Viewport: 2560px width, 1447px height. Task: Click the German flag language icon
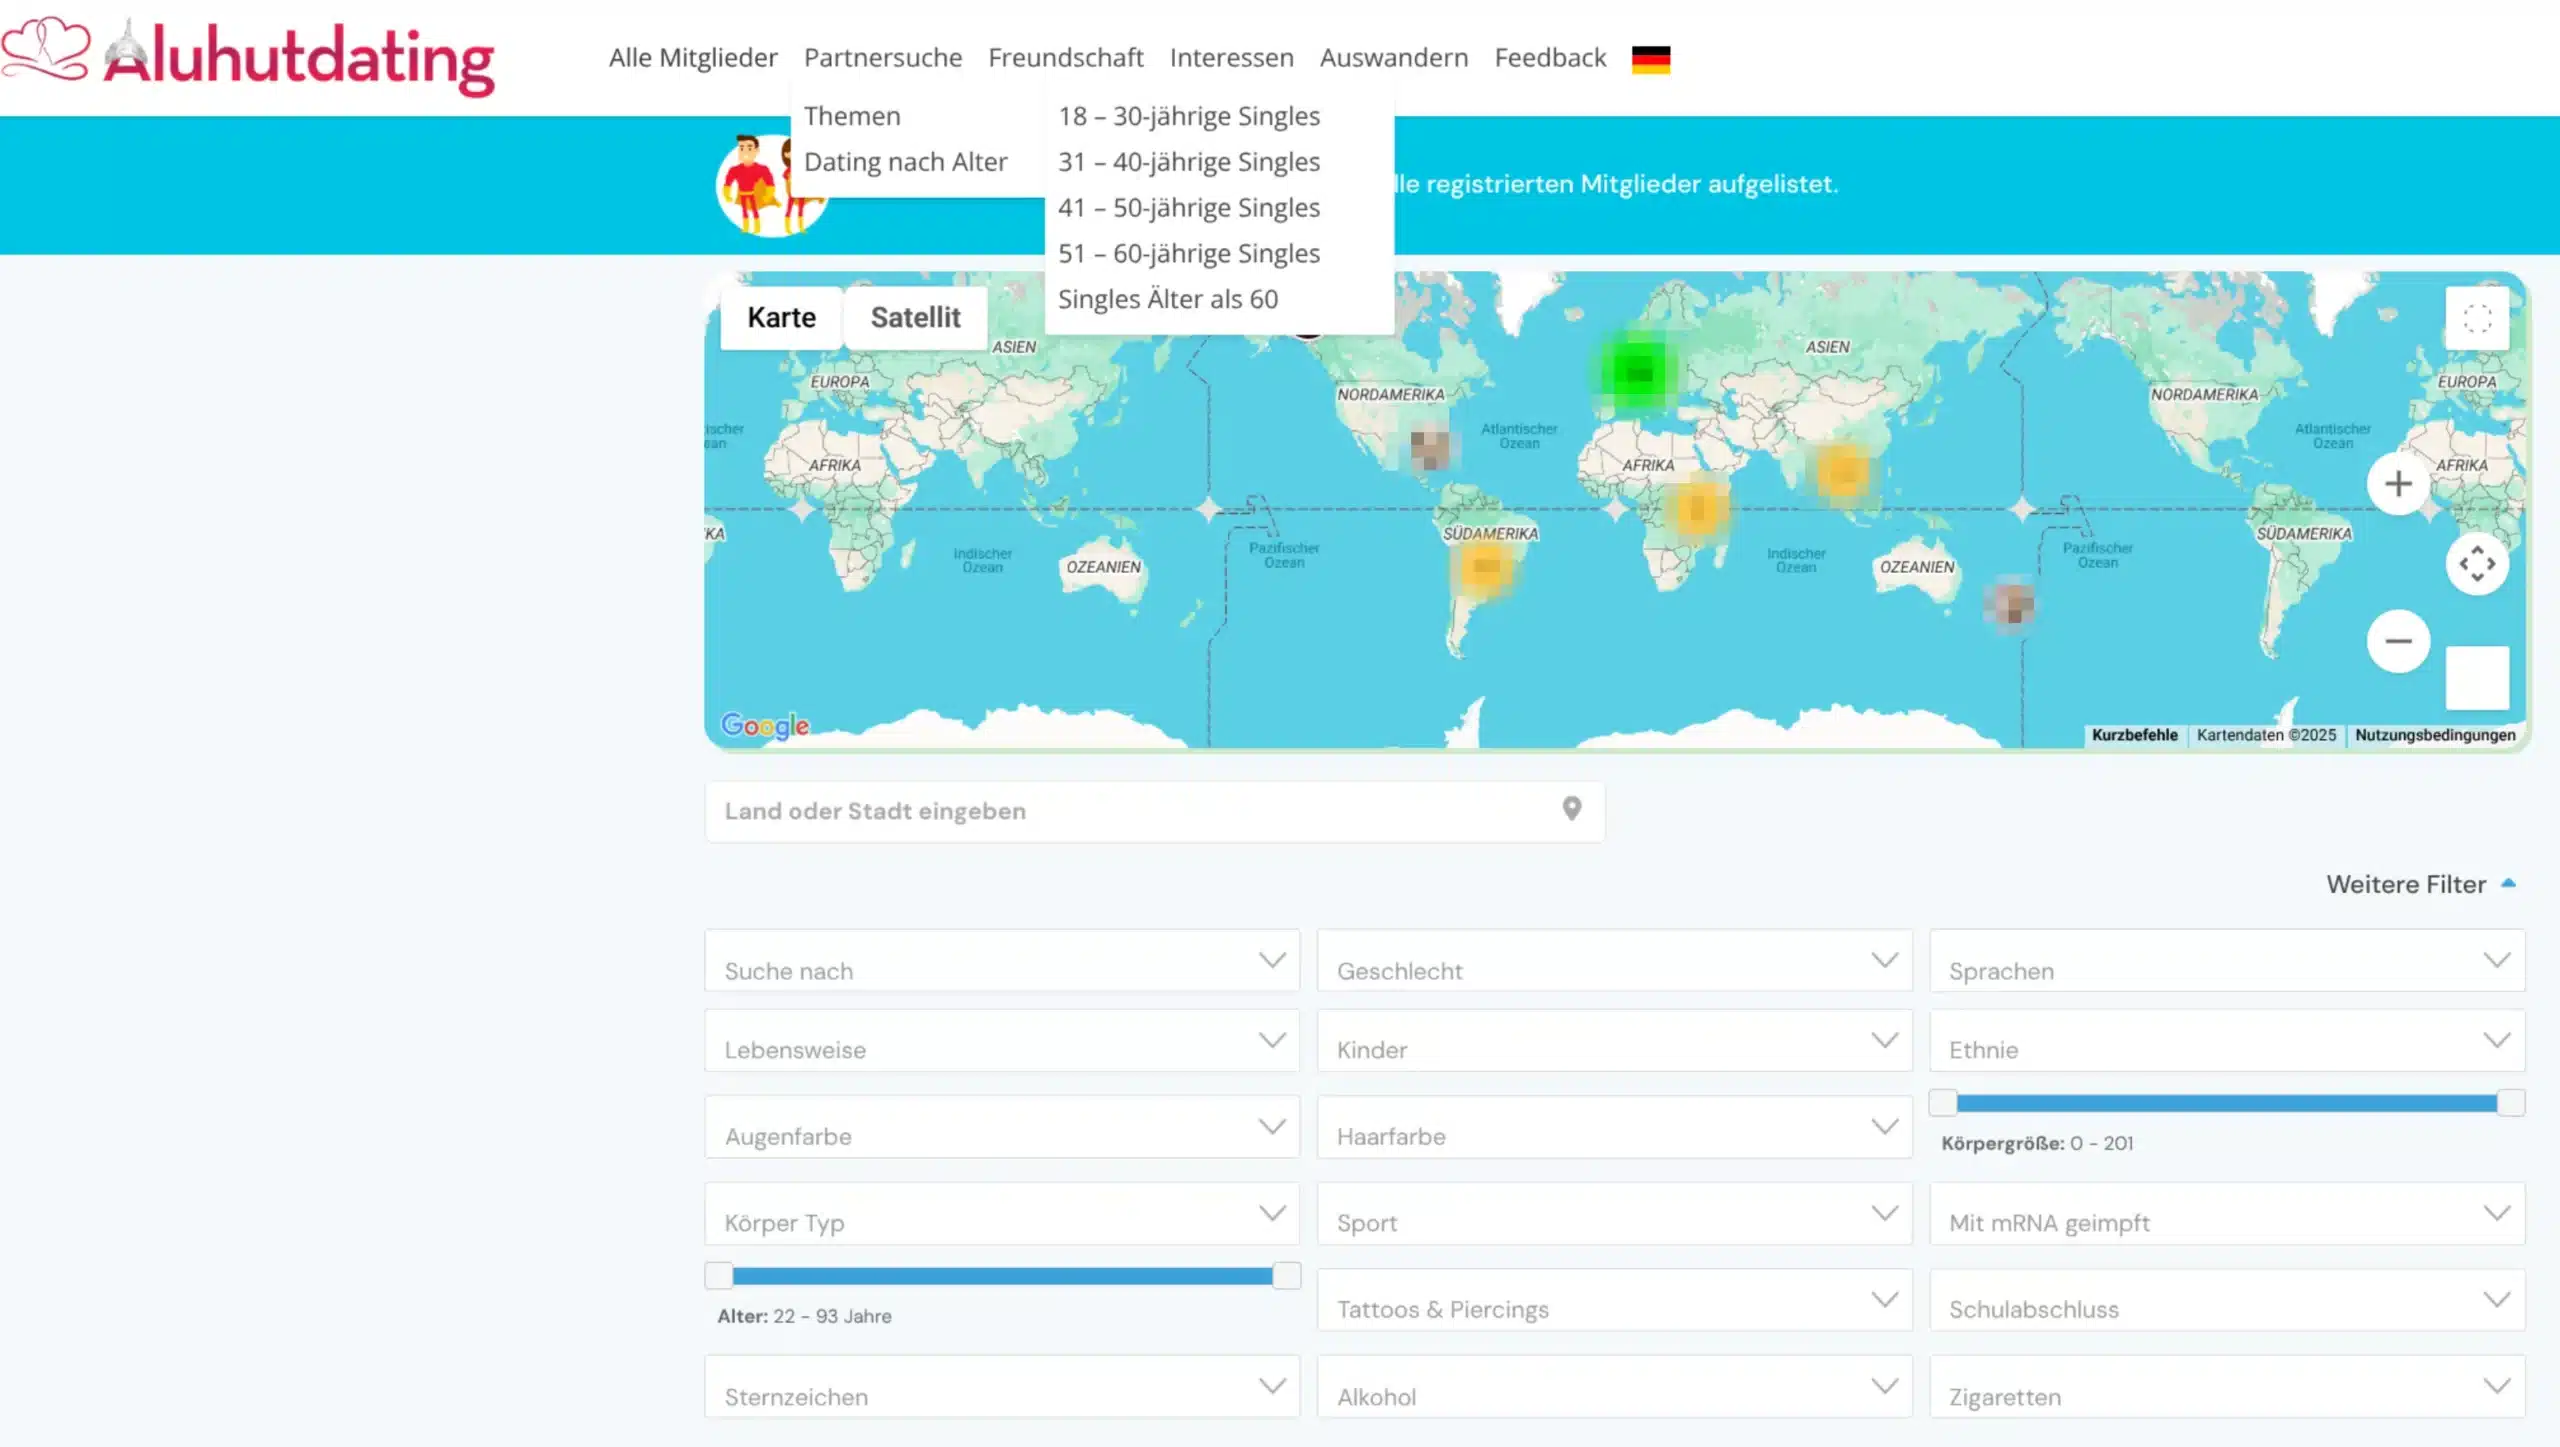[1650, 59]
